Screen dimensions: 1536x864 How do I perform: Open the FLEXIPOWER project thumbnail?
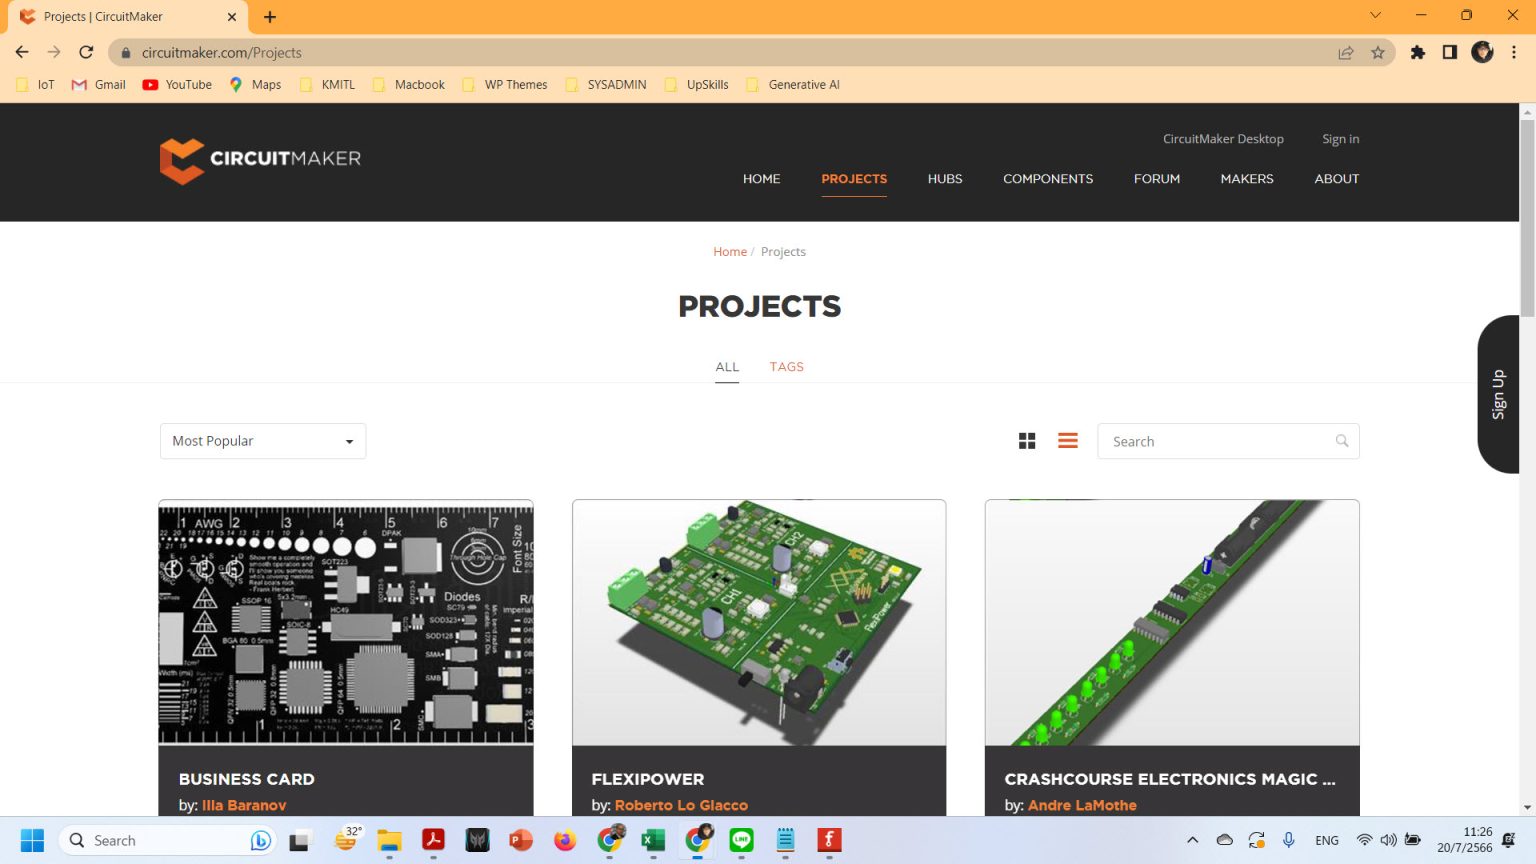(x=758, y=622)
